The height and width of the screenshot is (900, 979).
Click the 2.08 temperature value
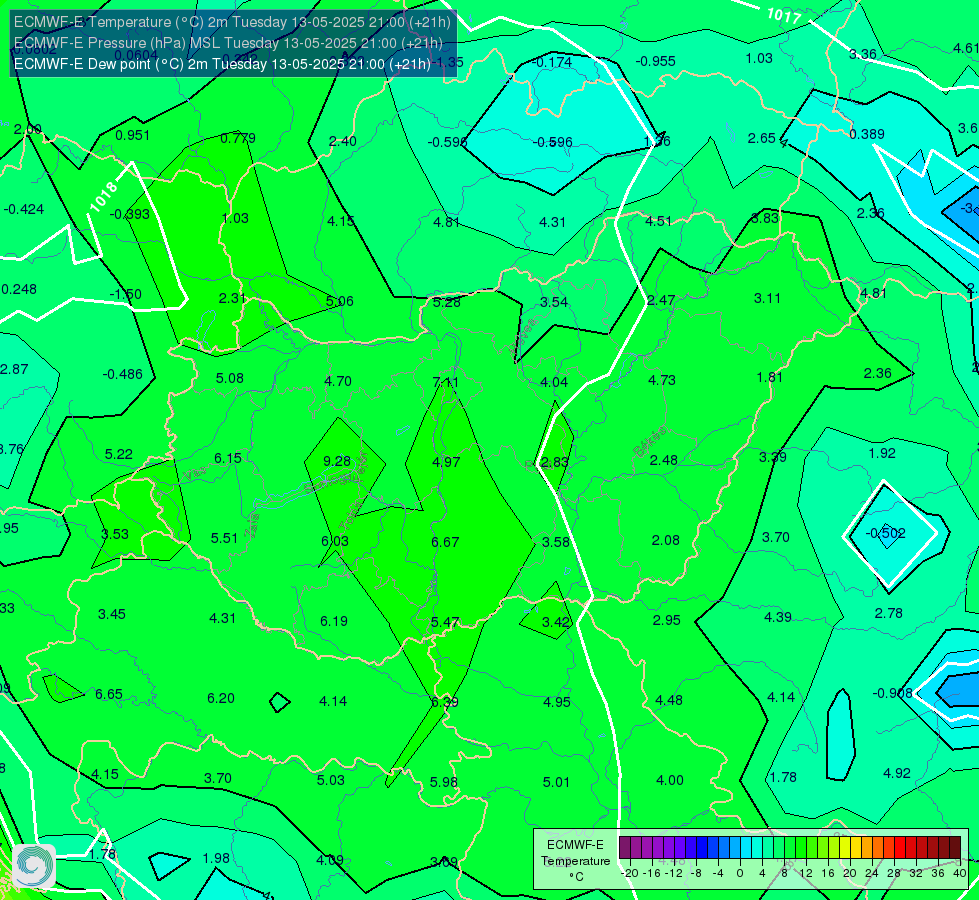pyautogui.click(x=666, y=540)
